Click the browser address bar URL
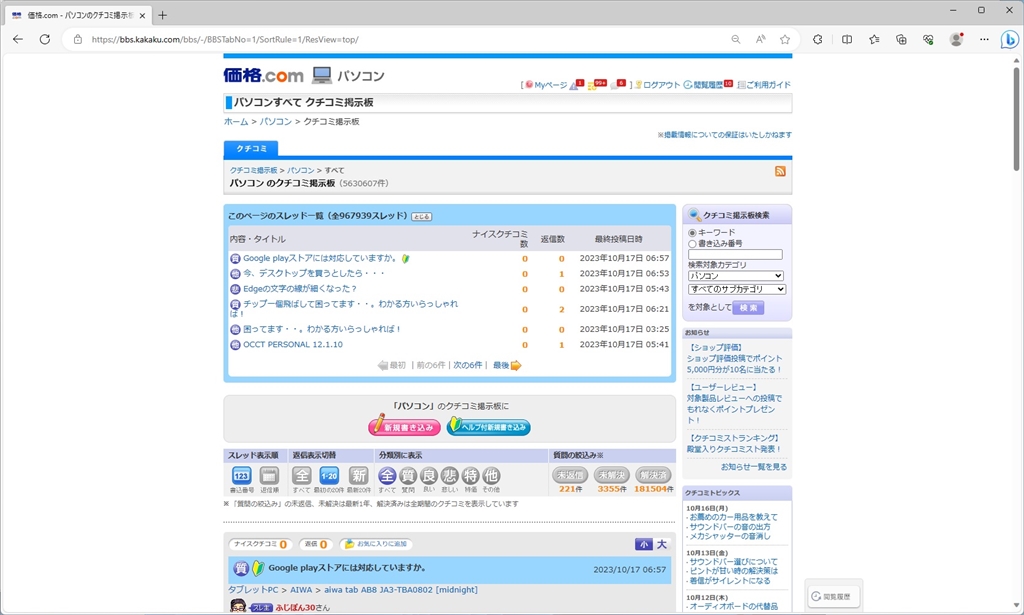Screen dimensions: 1024x615 [225, 39]
